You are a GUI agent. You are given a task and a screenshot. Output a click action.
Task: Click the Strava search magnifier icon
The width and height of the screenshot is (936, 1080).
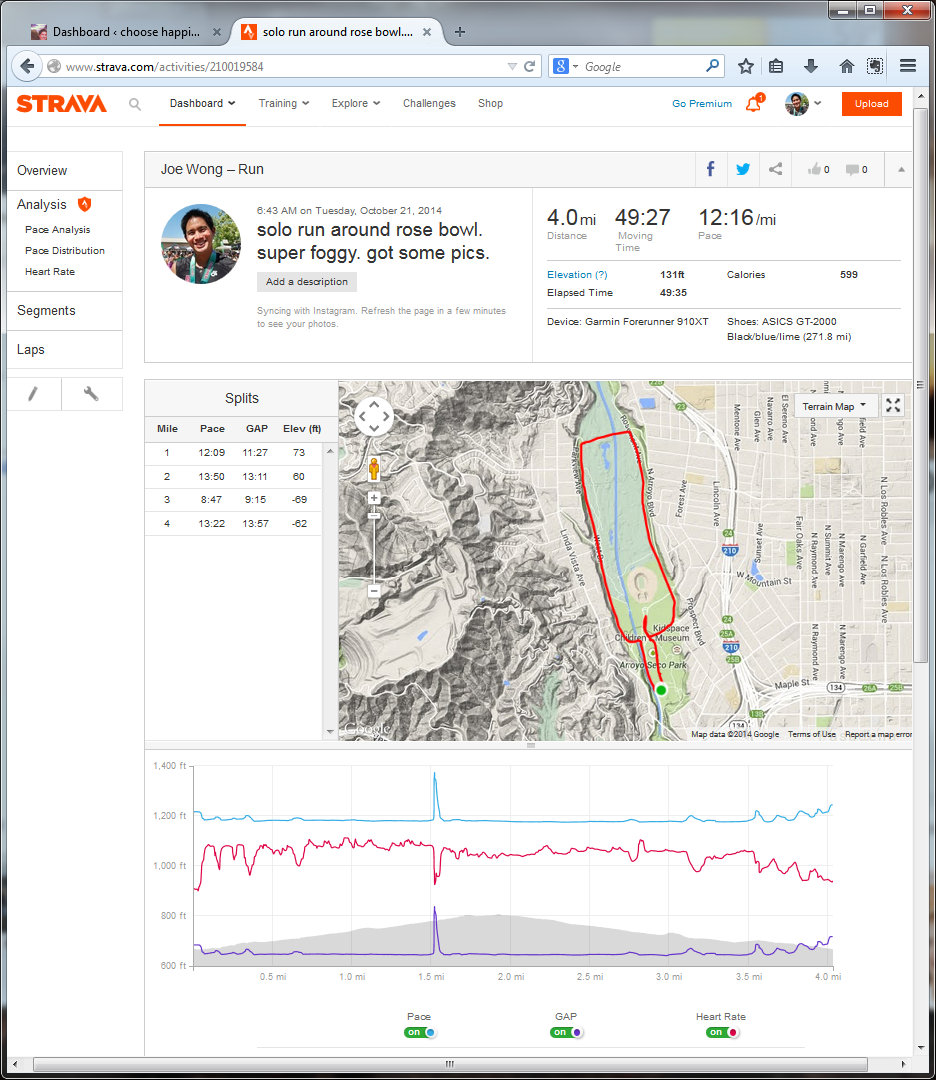point(135,104)
